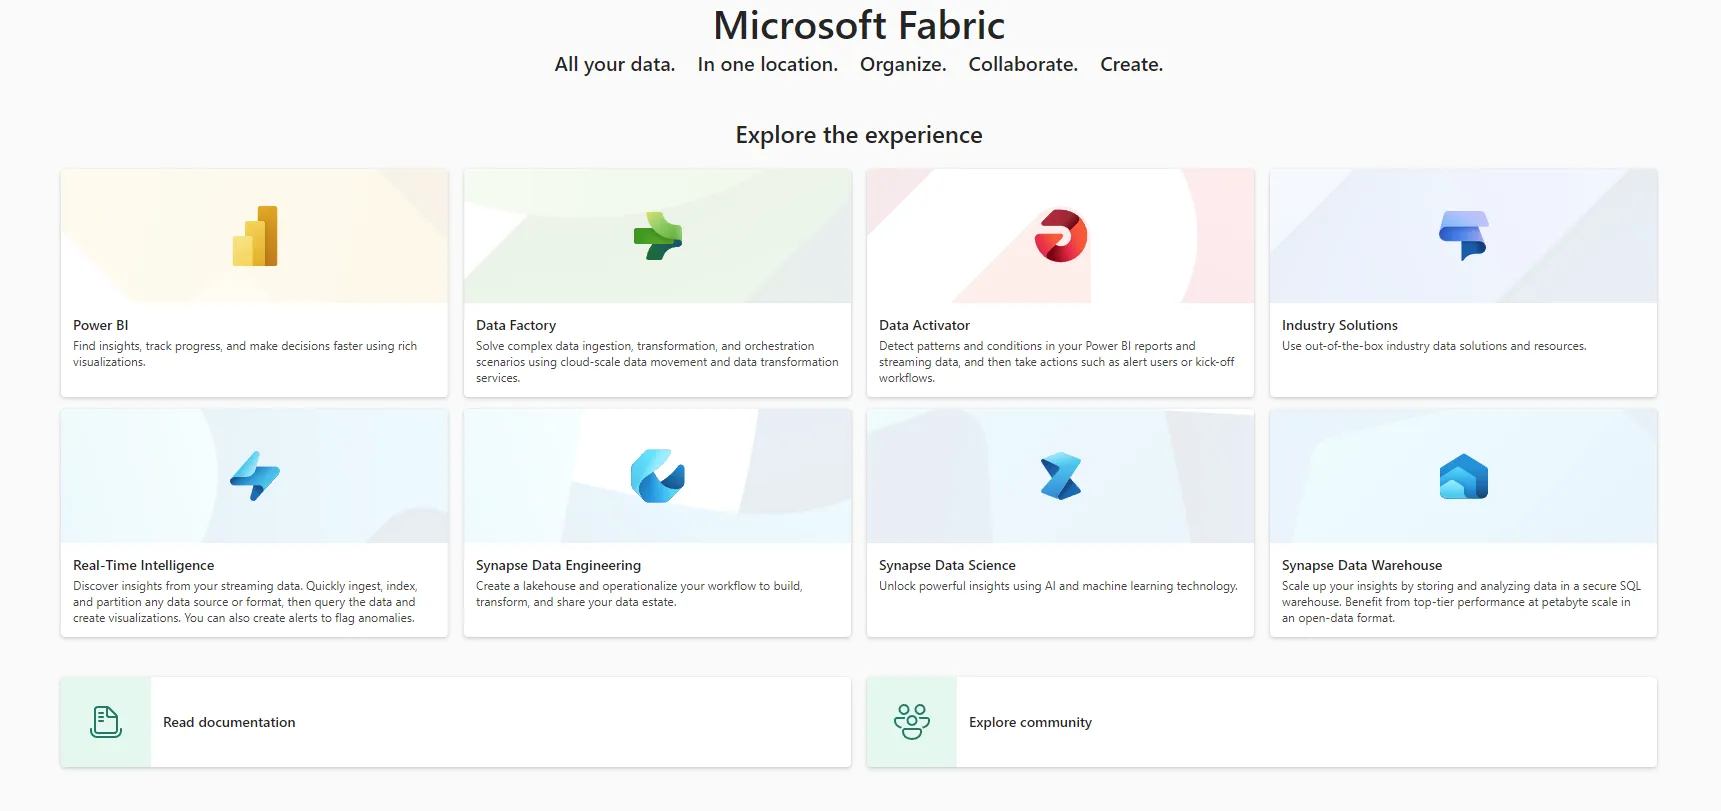Open the Data Factory title link
Image resolution: width=1721 pixels, height=811 pixels.
(x=516, y=325)
